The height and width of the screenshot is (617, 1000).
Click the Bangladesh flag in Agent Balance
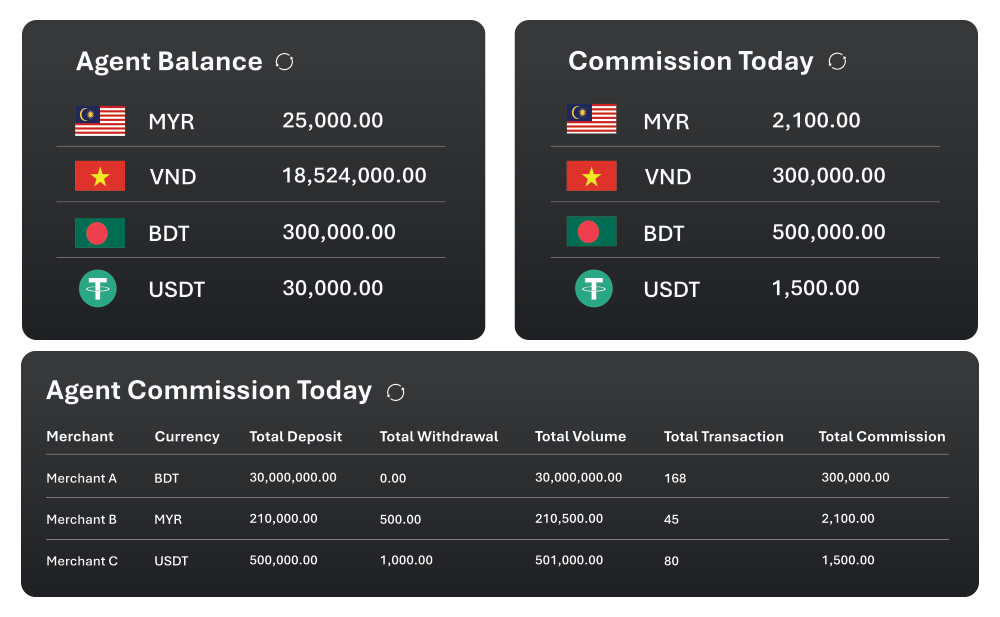pyautogui.click(x=100, y=233)
